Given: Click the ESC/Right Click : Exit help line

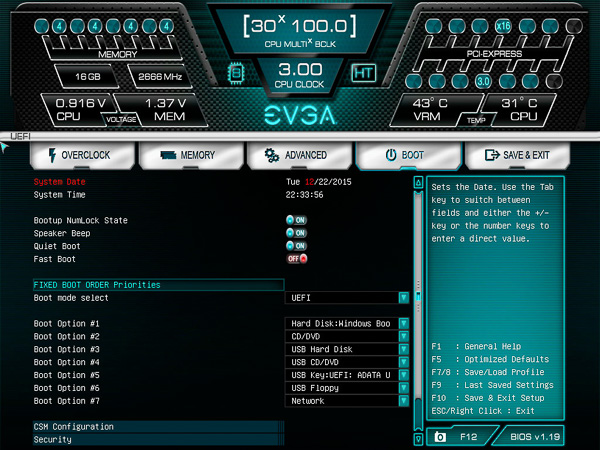Looking at the screenshot, I should 483,411.
